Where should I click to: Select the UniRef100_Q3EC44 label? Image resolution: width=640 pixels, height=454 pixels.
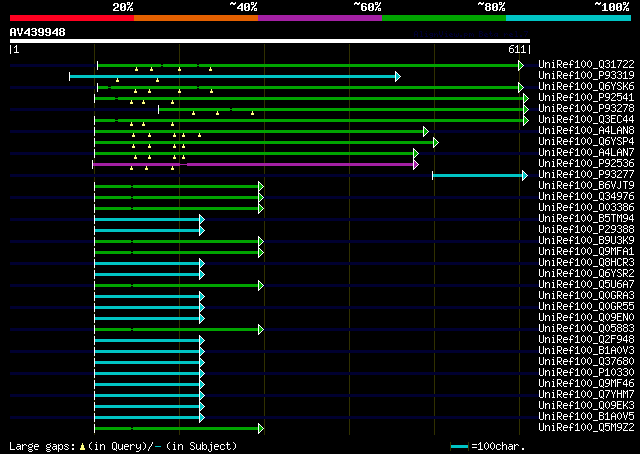(x=586, y=119)
